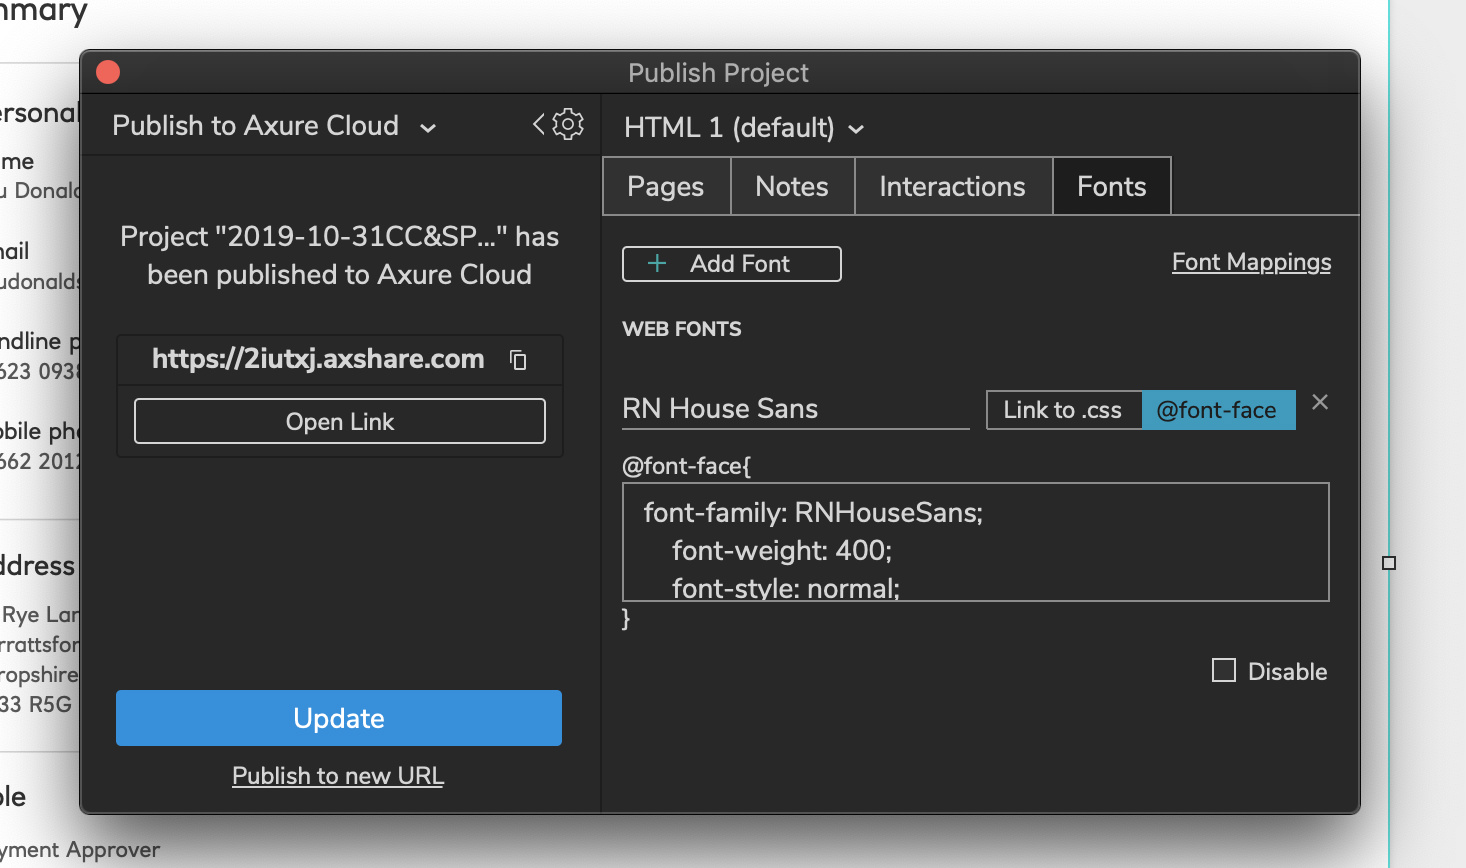
Task: Switch font mode to Link to .css
Action: click(x=1063, y=410)
